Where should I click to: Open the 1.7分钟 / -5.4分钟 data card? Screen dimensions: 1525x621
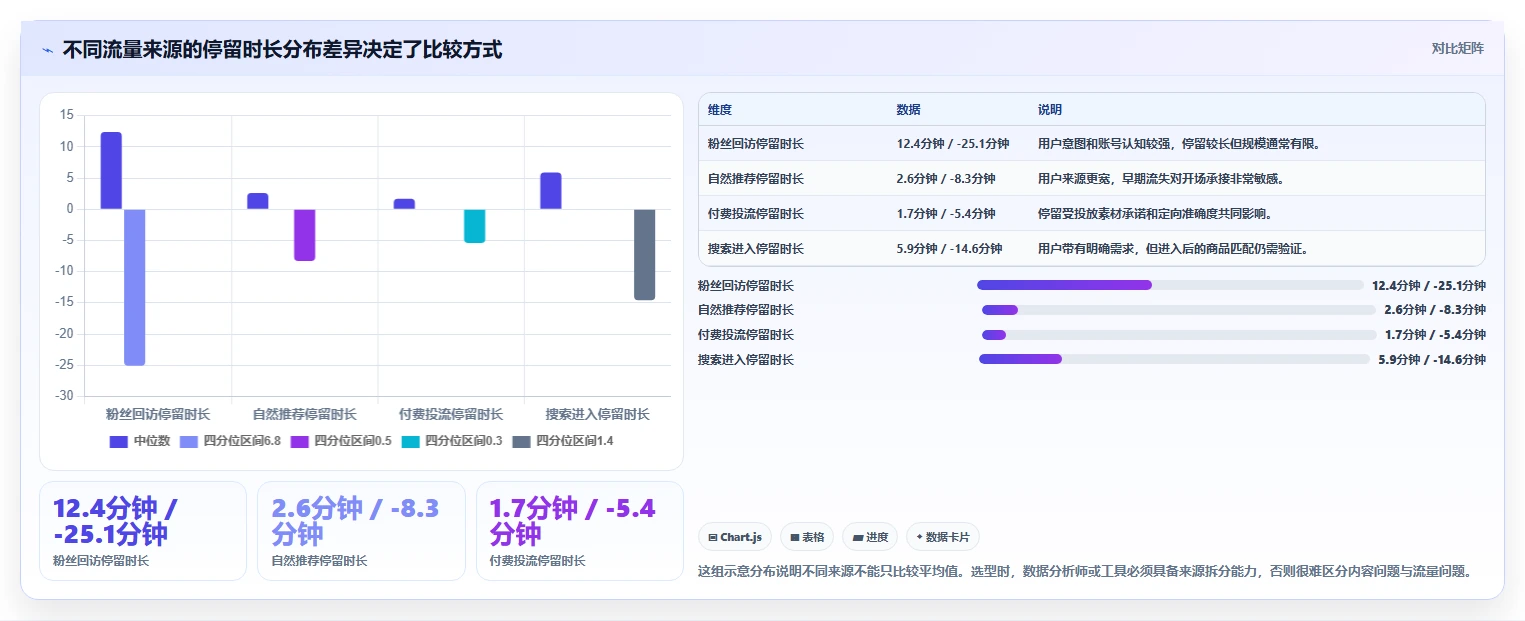pyautogui.click(x=580, y=531)
